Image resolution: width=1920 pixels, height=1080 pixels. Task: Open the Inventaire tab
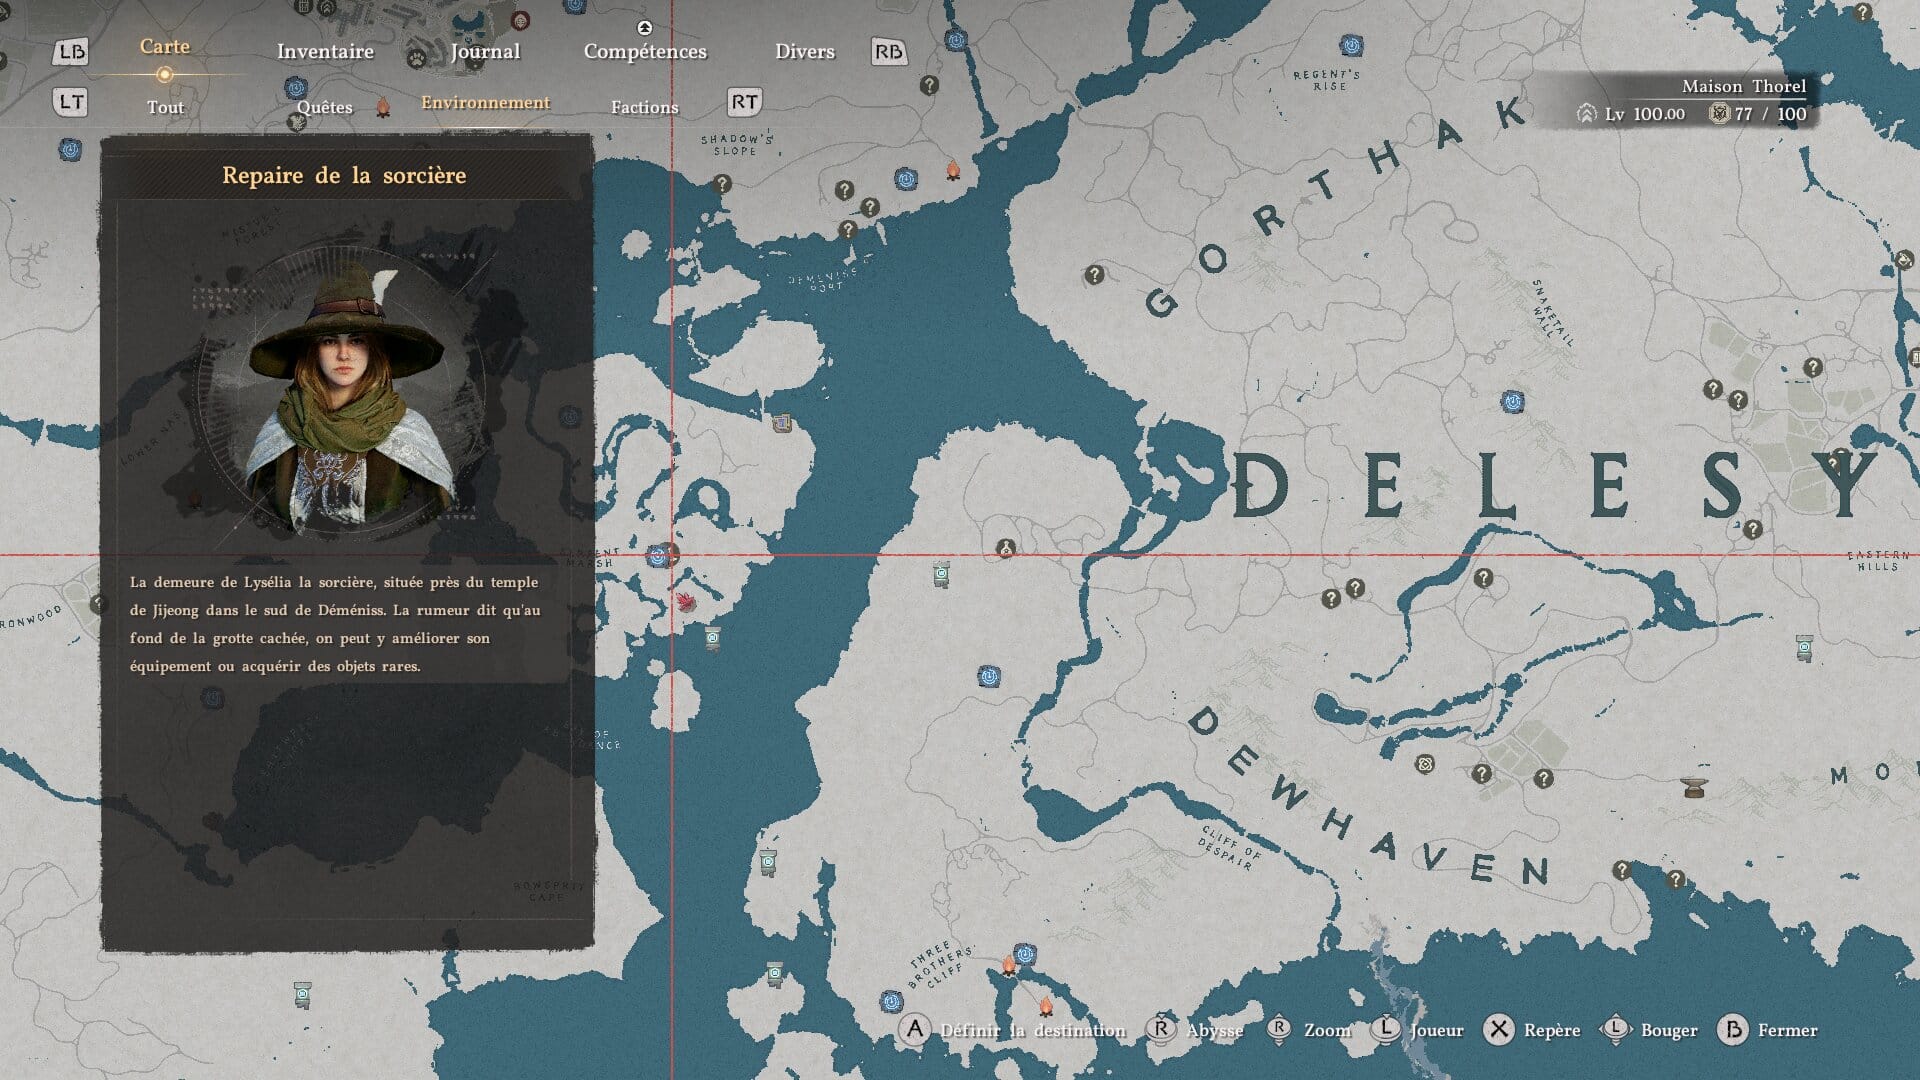325,52
